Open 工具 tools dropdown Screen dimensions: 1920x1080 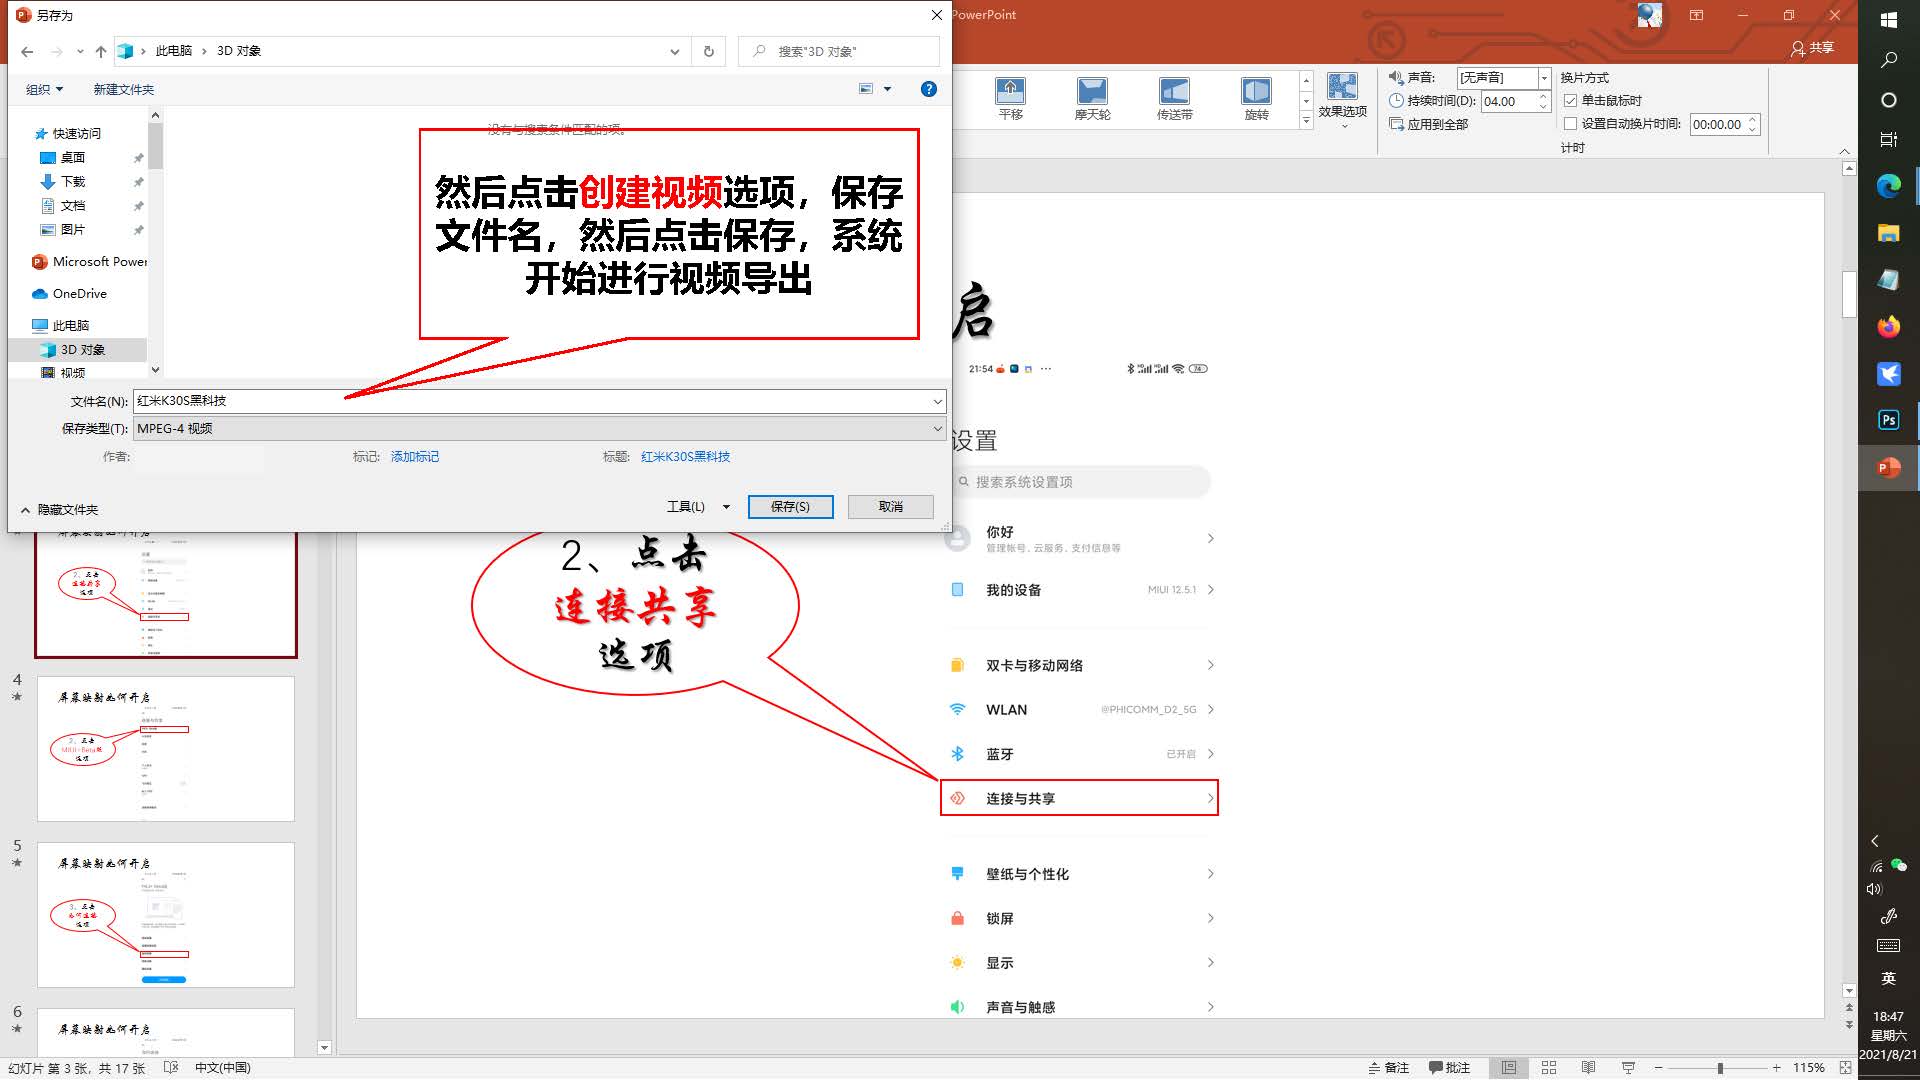[698, 507]
